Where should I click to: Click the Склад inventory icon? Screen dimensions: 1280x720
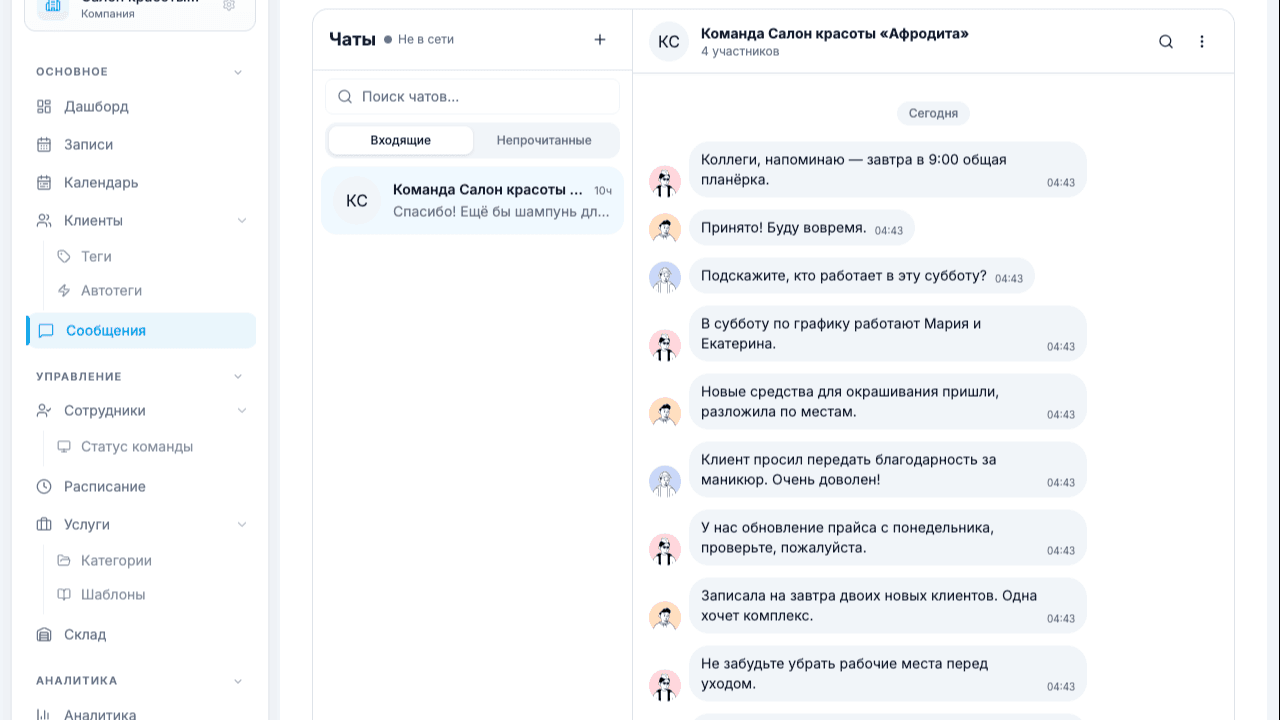[43, 634]
